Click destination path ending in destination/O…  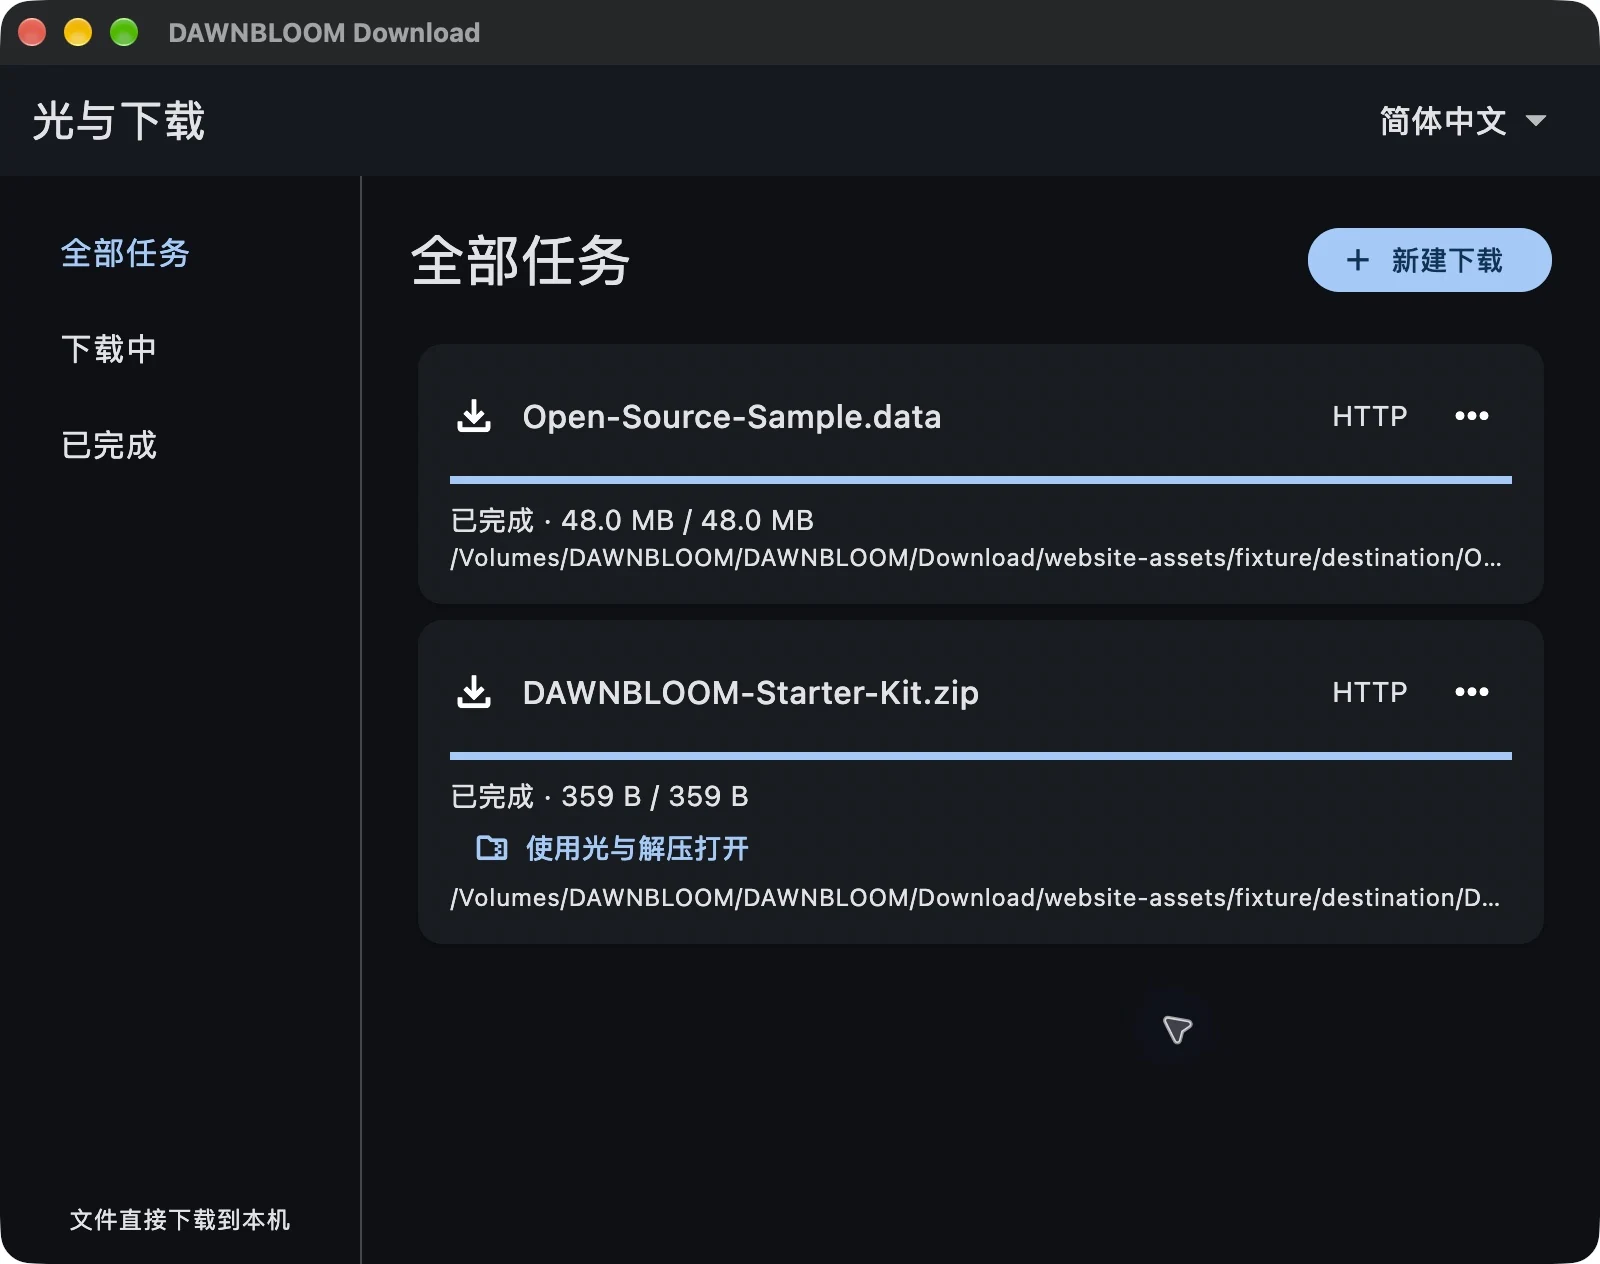tap(976, 558)
